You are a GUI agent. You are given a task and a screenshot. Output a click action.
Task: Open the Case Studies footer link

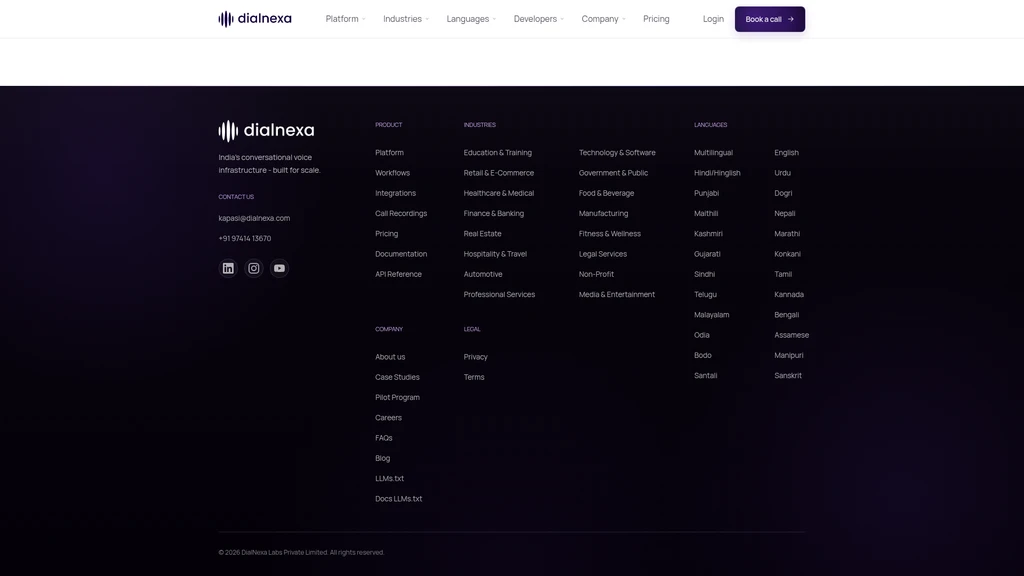tap(397, 377)
